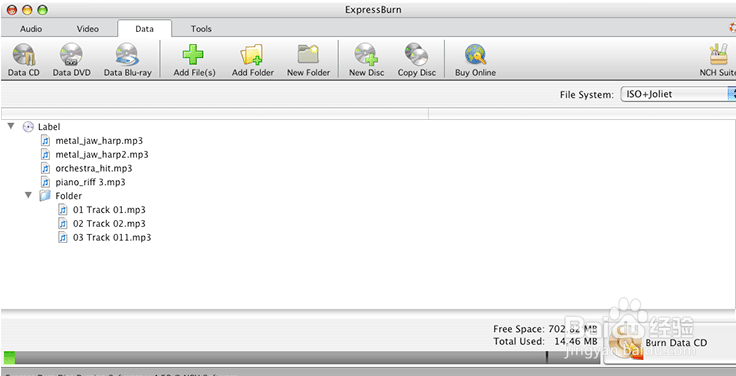Screen dimensions: 736x376
Task: Click the music icon beside orchestra_hit.mp3
Action: point(46,168)
